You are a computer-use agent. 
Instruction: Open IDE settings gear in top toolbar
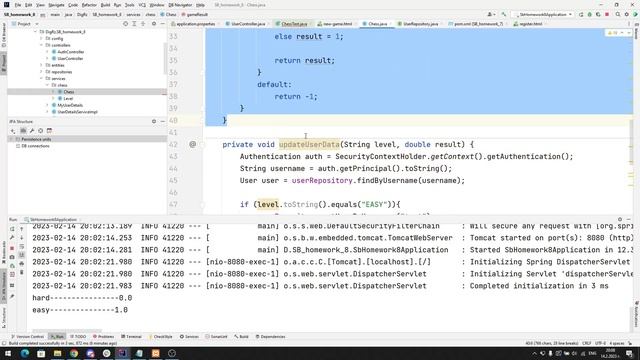[627, 14]
